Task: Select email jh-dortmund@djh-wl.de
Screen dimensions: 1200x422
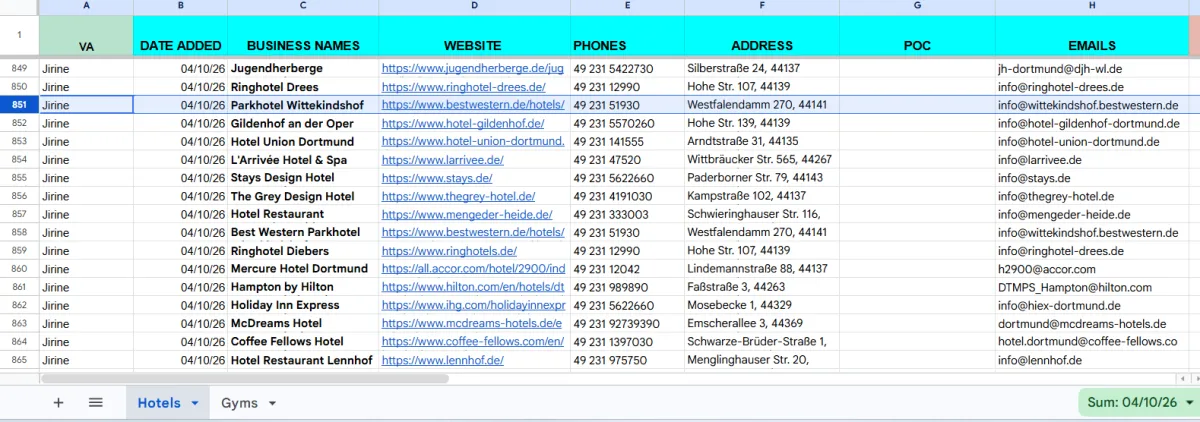Action: pos(1092,69)
